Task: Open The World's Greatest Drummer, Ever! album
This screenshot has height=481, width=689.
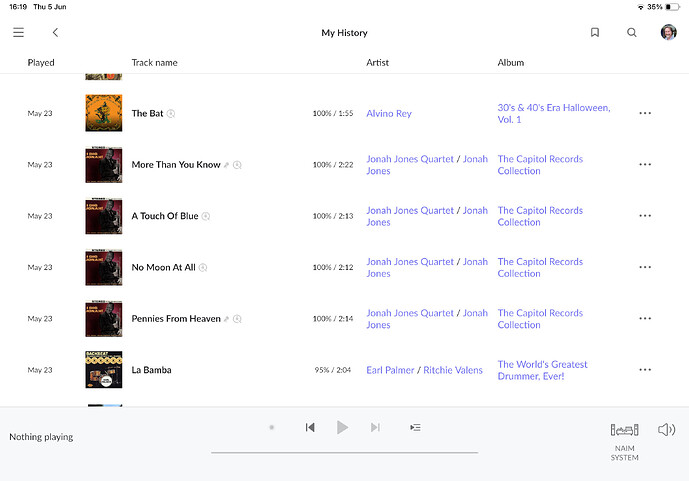Action: pos(542,370)
